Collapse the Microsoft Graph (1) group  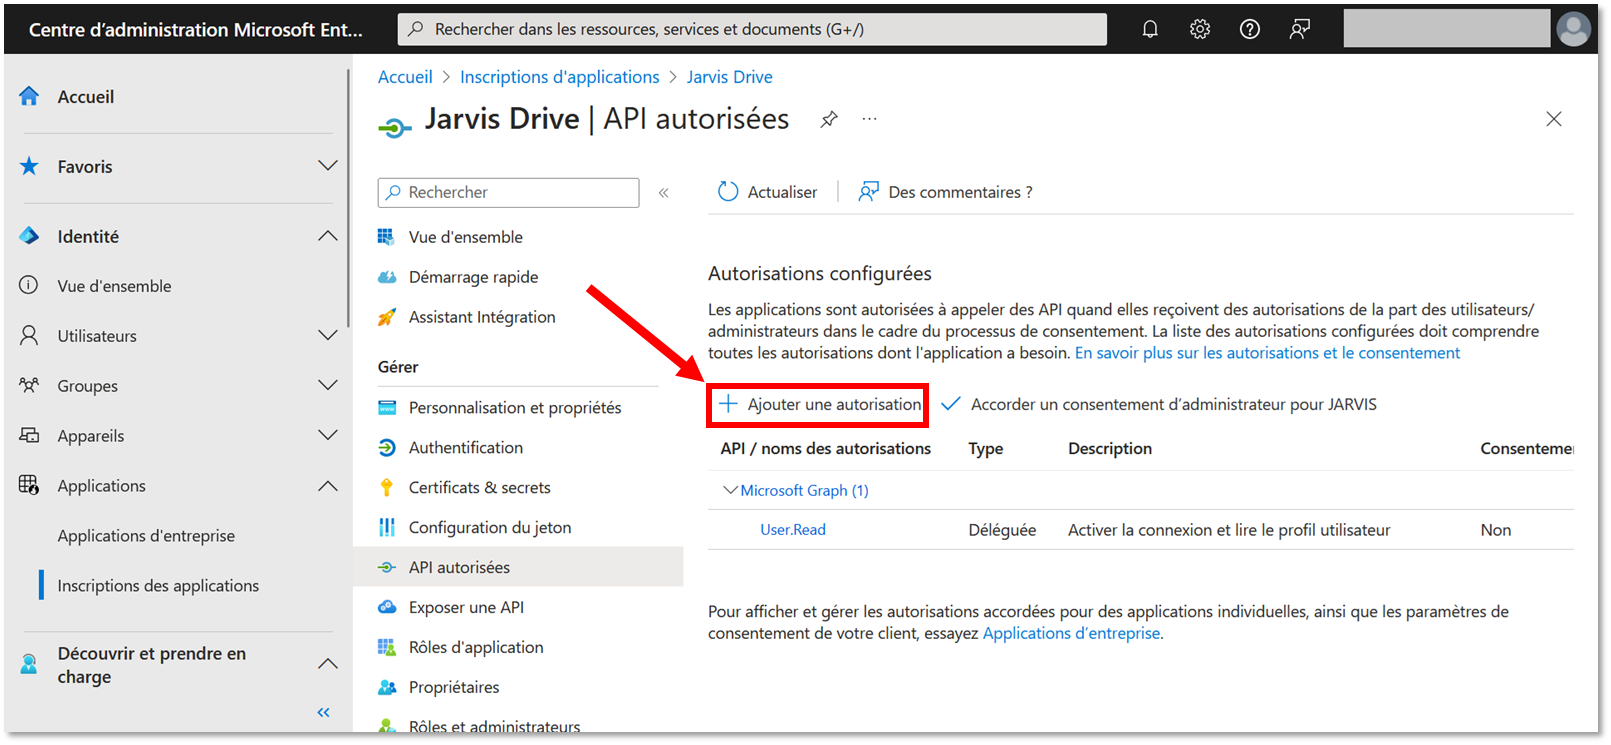(730, 490)
